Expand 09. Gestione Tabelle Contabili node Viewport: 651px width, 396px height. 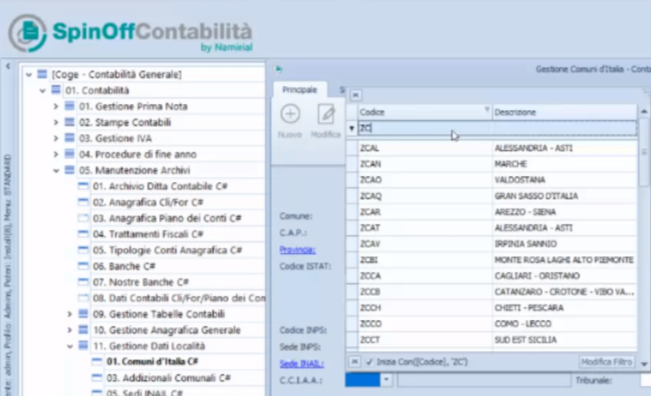[70, 314]
